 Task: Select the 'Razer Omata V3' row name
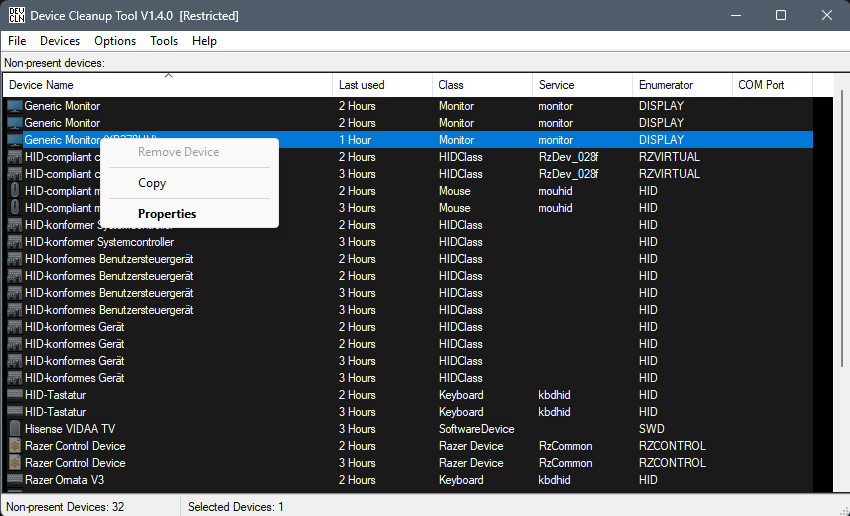pyautogui.click(x=65, y=480)
